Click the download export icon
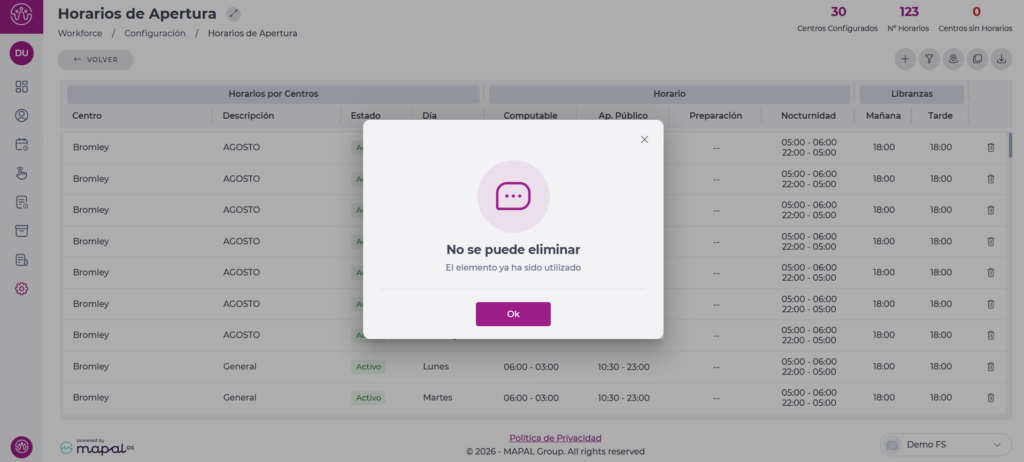Viewport: 1024px width, 462px height. [x=1001, y=60]
